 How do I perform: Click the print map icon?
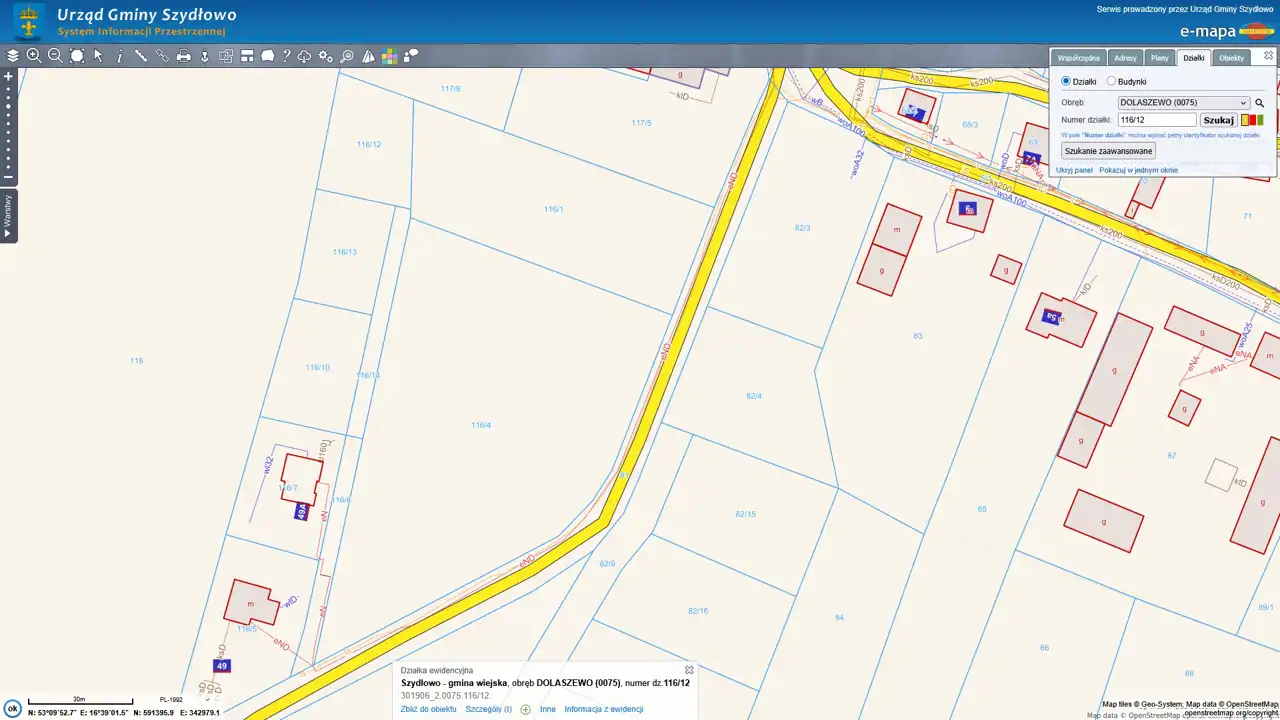point(184,56)
